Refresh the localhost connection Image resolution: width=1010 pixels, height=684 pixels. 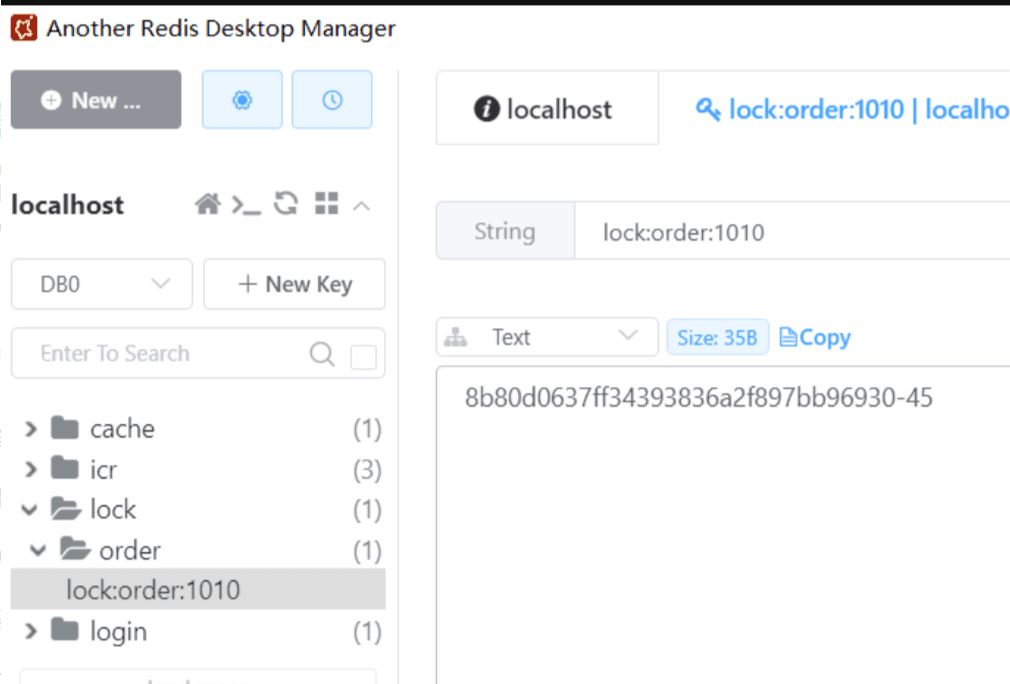(x=286, y=205)
